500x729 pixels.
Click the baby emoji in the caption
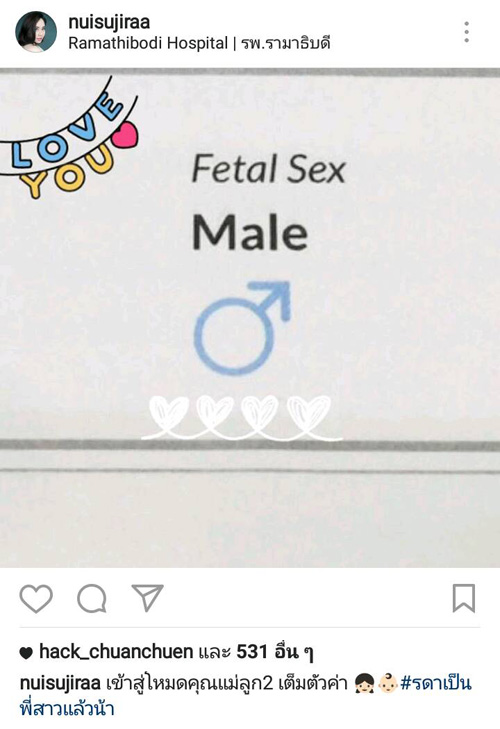click(387, 685)
